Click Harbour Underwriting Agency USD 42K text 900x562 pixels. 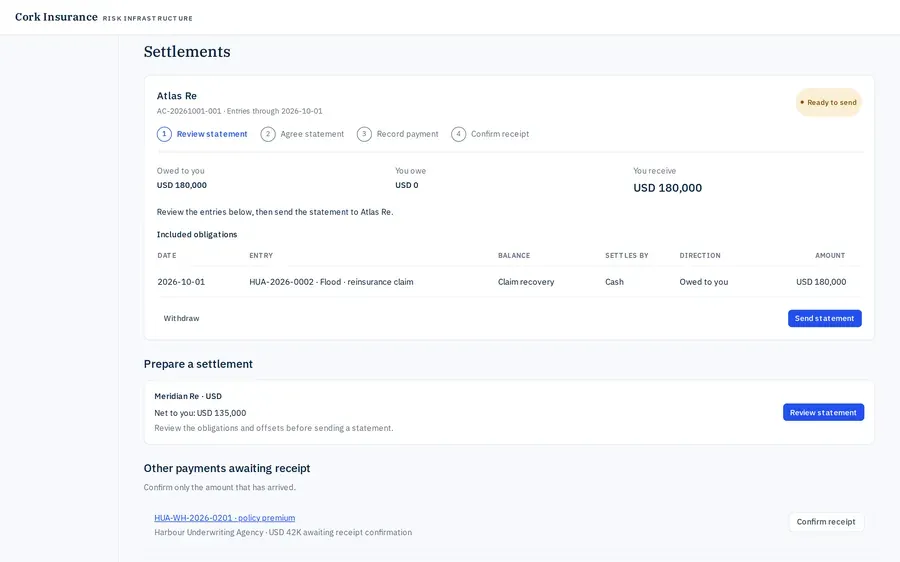(283, 532)
